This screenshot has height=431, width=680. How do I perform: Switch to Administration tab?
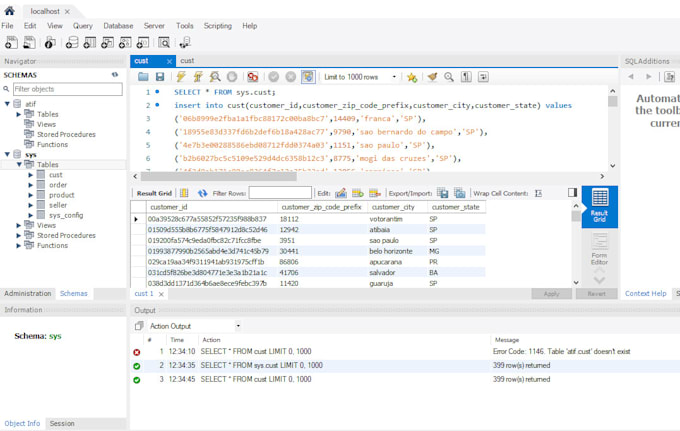coord(28,294)
